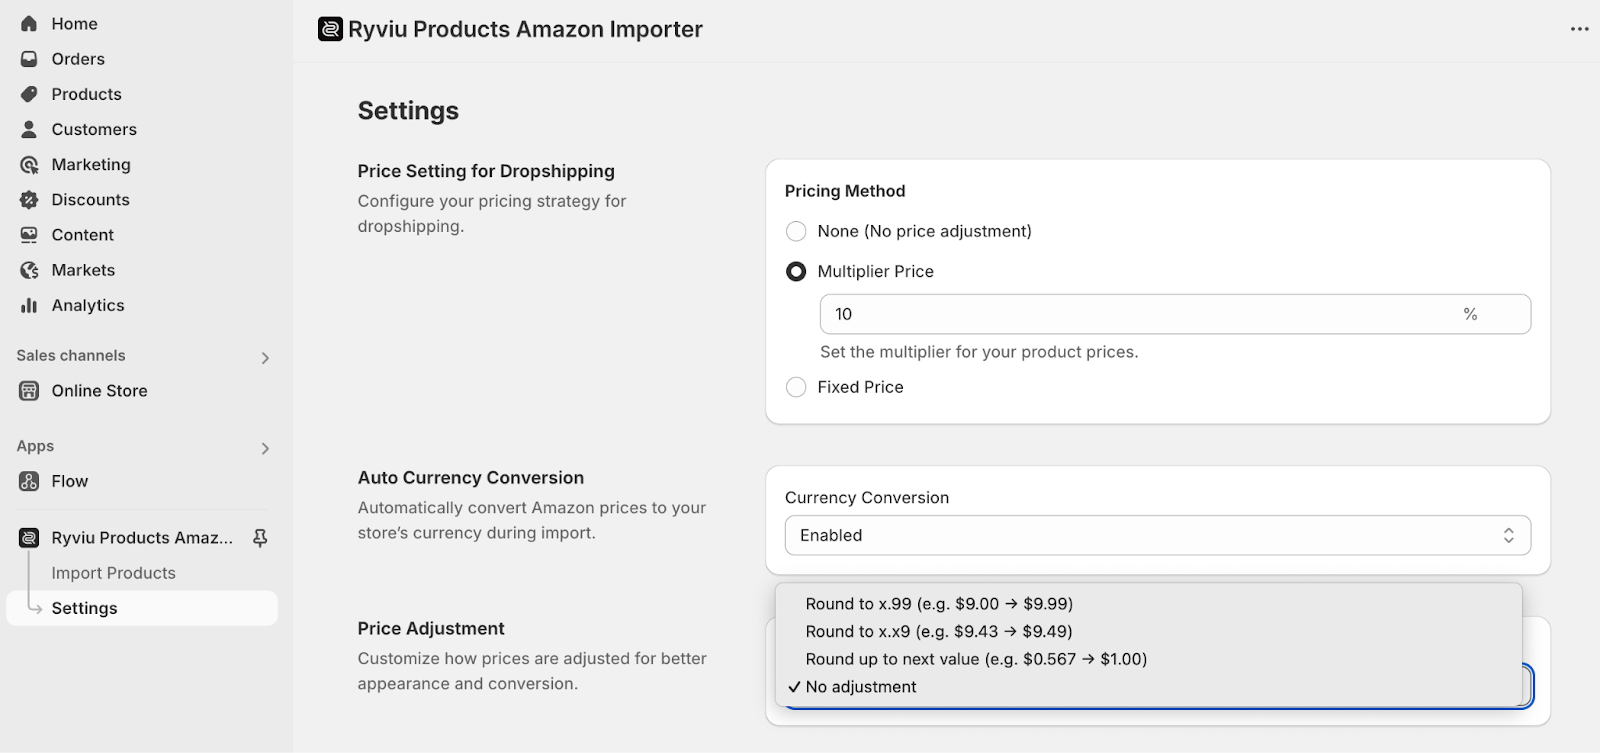Screen dimensions: 1600x753
Task: Unpin the Ryviu app pin icon
Action: (x=260, y=538)
